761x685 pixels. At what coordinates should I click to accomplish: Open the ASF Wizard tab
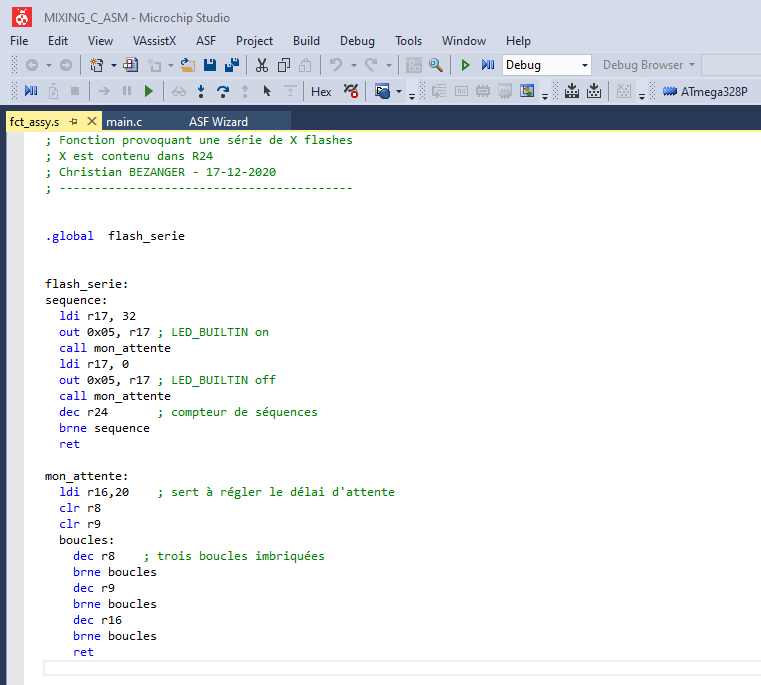(x=218, y=122)
